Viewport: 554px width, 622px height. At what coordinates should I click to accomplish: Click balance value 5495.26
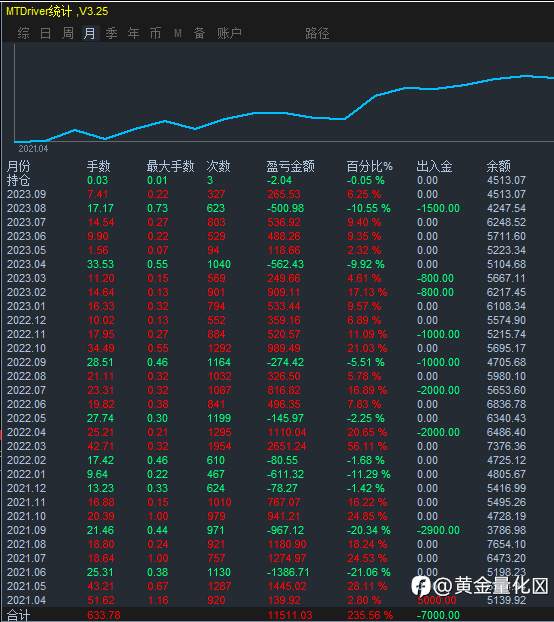506,502
